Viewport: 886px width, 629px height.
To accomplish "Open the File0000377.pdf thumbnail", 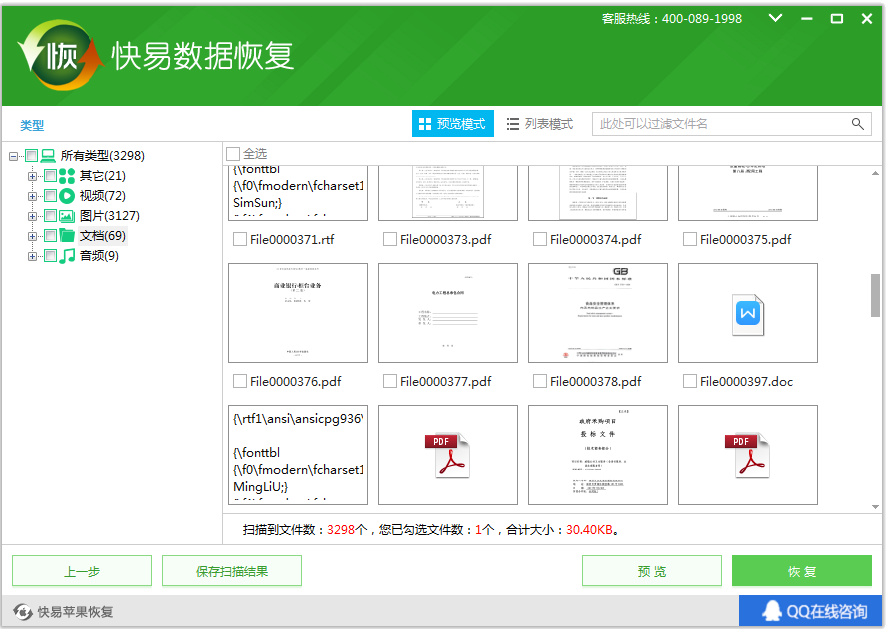I will tap(448, 313).
